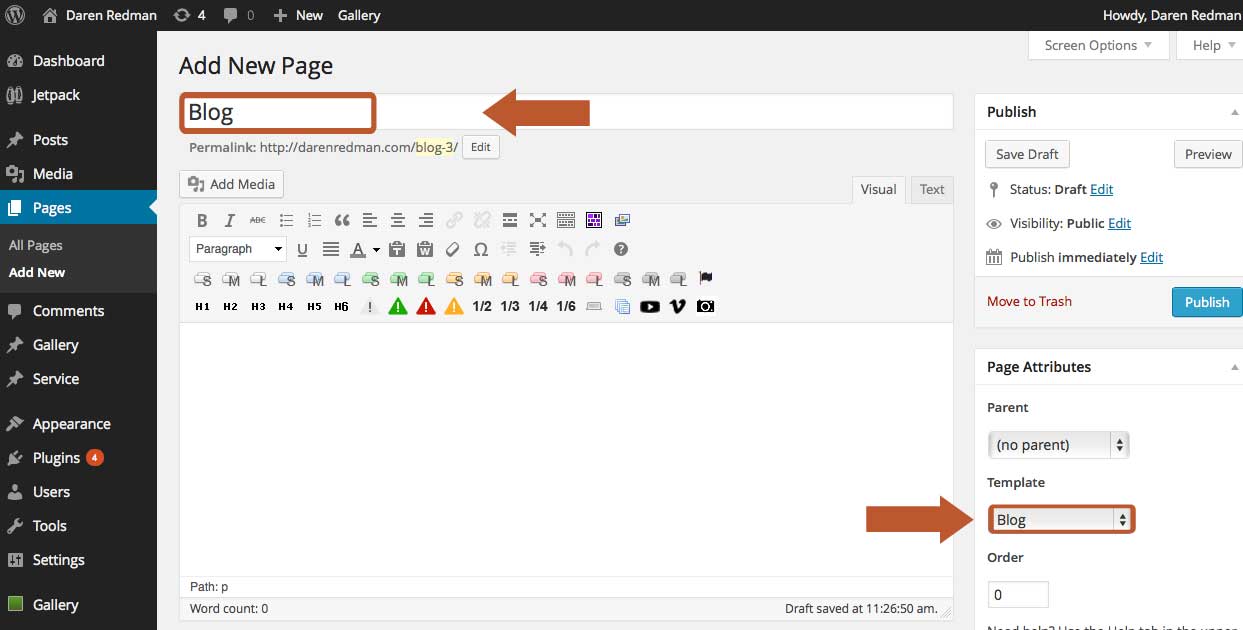
Task: Paste from Word
Action: pos(425,249)
